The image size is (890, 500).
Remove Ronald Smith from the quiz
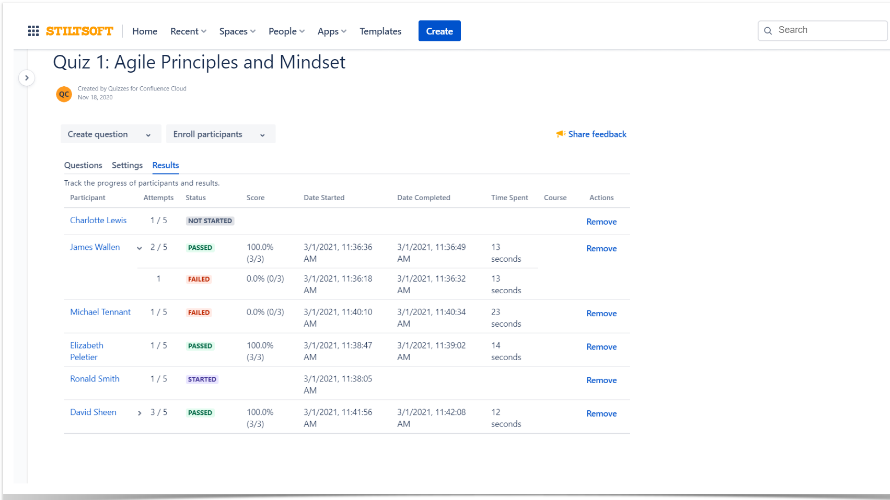point(601,380)
